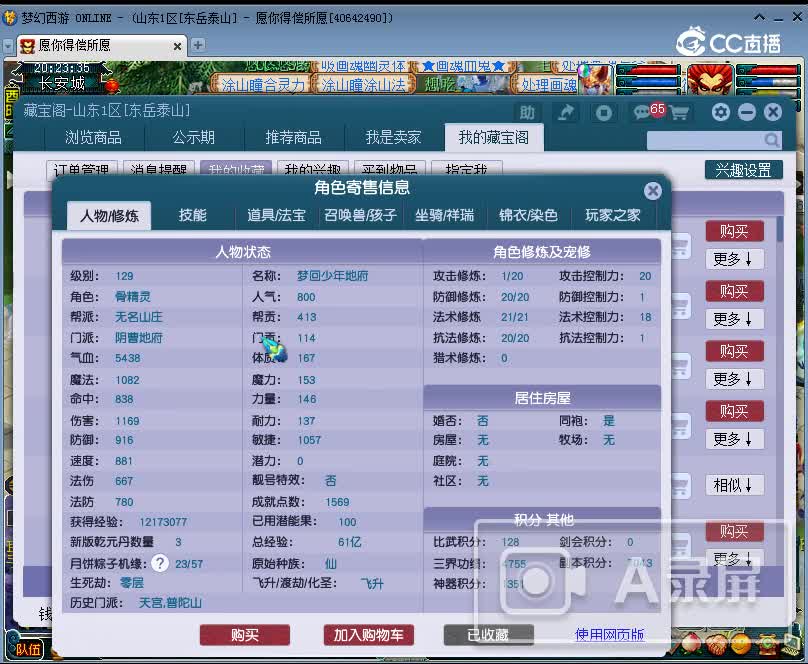Screen dimensions: 808x664
Task: Click the cart icon beside first 购买 button
Action: coord(679,244)
